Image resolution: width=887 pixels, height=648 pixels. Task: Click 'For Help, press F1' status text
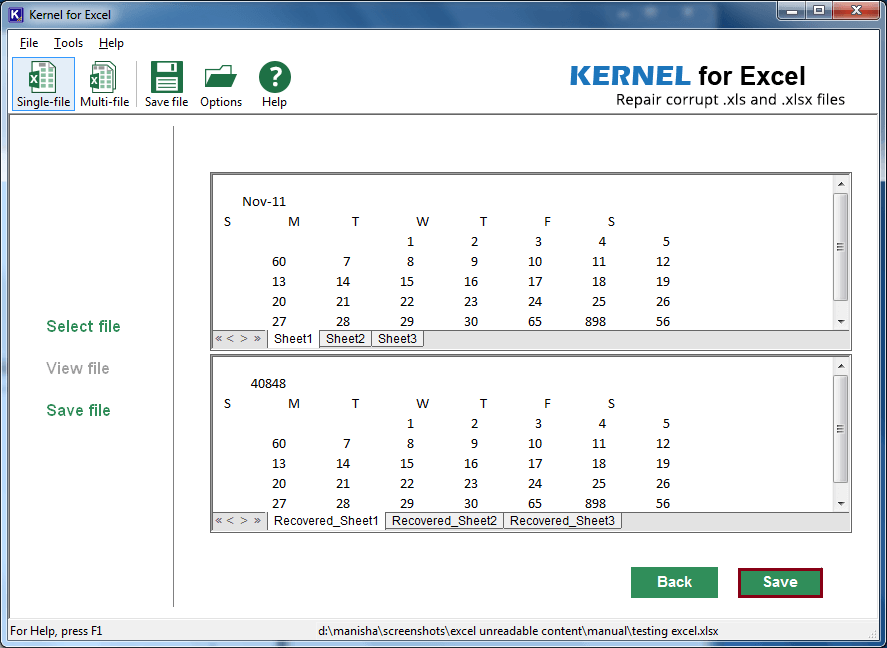click(57, 630)
